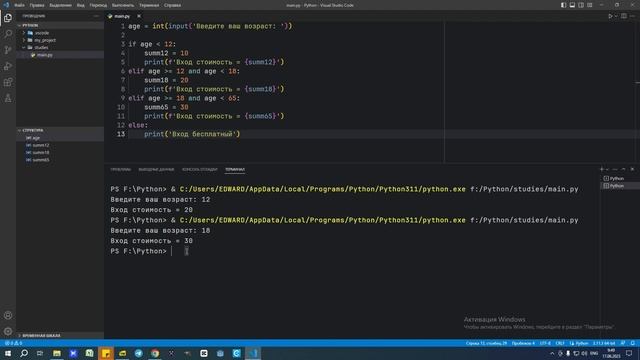
Task: Open the Windows Start menu
Action: 7,353
